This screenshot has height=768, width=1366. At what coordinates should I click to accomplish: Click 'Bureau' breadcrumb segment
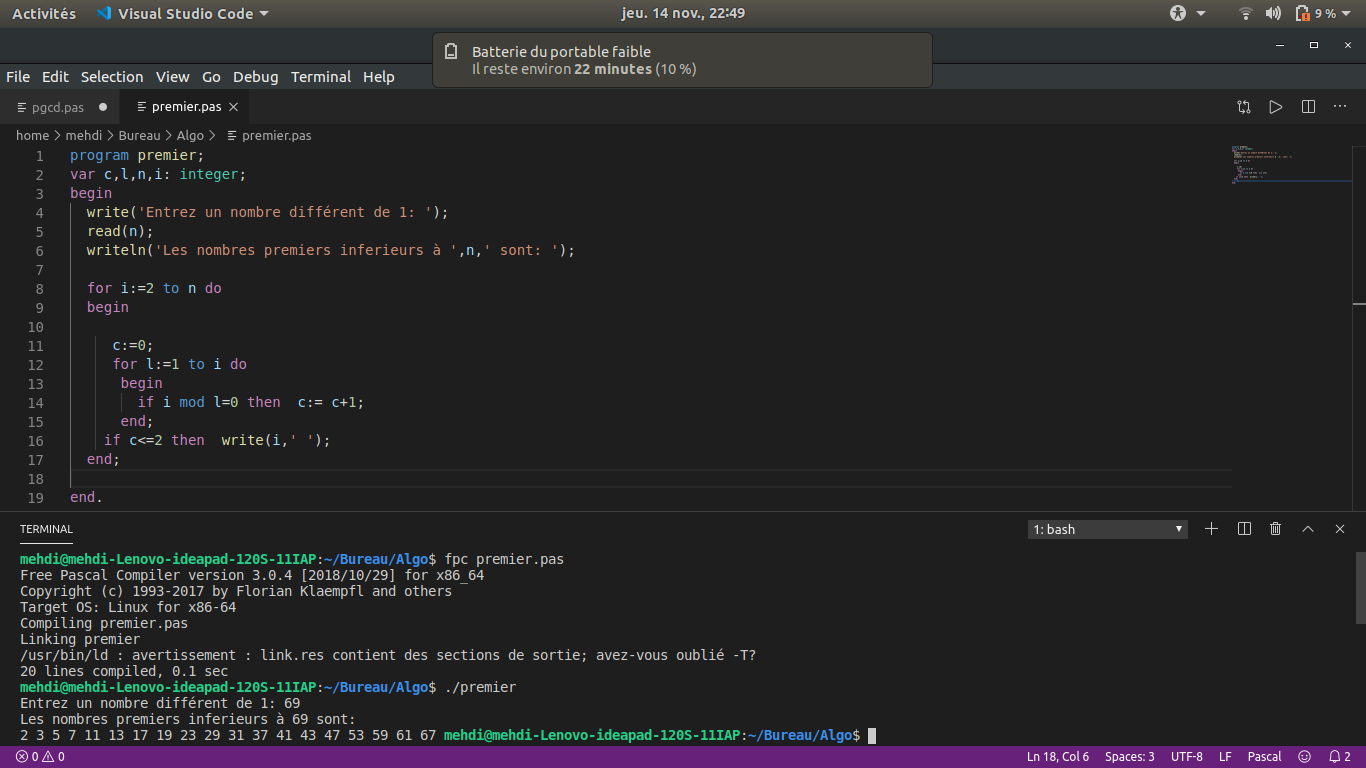click(x=139, y=135)
